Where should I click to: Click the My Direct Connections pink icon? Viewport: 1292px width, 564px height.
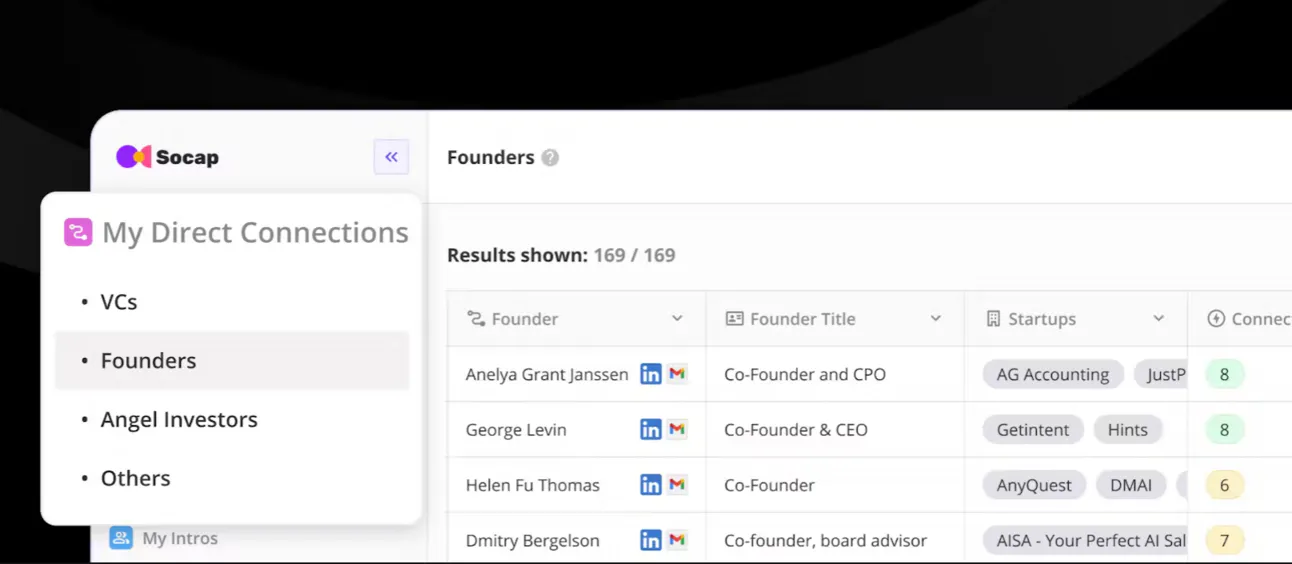point(78,232)
